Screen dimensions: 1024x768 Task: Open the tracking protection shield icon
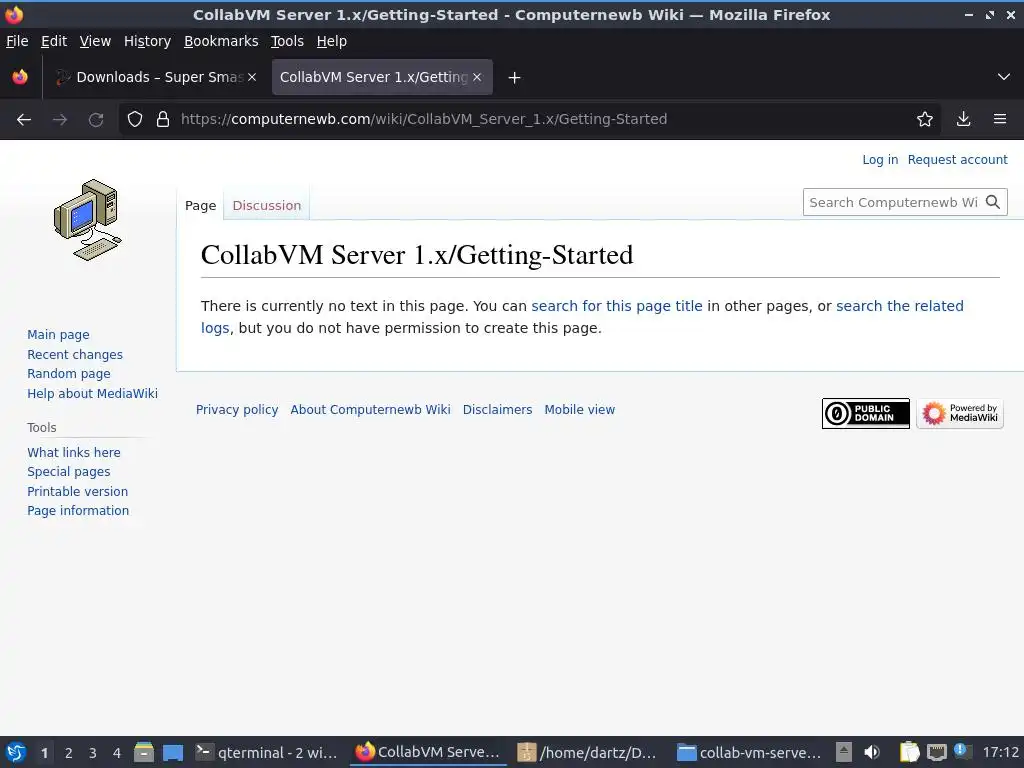point(135,119)
